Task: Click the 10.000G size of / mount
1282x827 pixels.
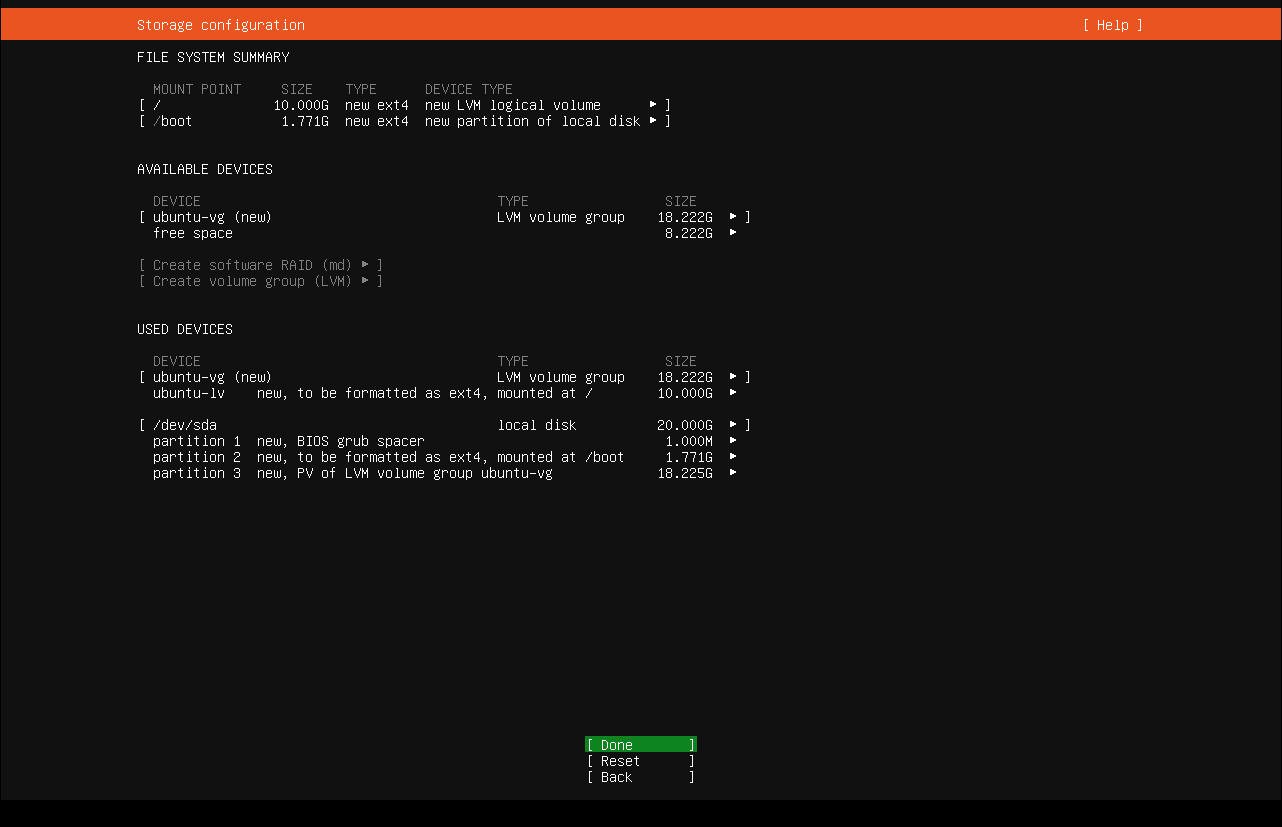Action: (x=301, y=105)
